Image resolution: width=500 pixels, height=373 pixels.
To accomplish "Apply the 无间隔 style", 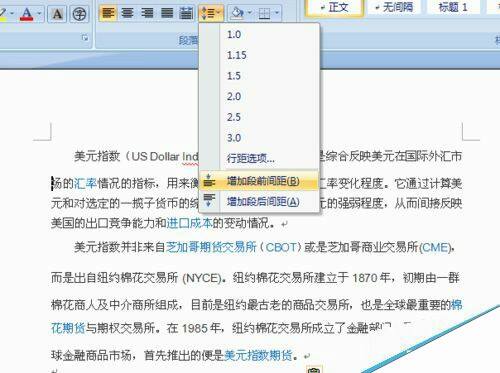I will pyautogui.click(x=393, y=7).
